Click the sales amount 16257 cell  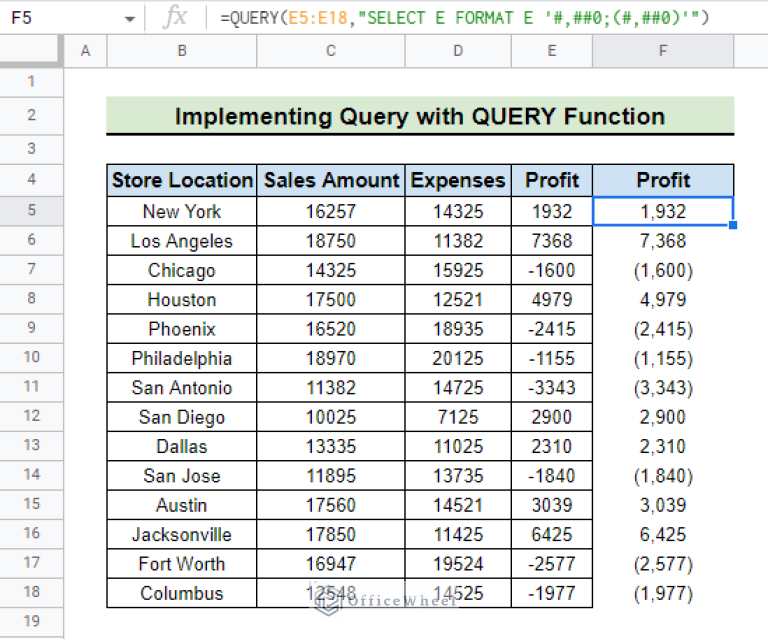point(331,212)
